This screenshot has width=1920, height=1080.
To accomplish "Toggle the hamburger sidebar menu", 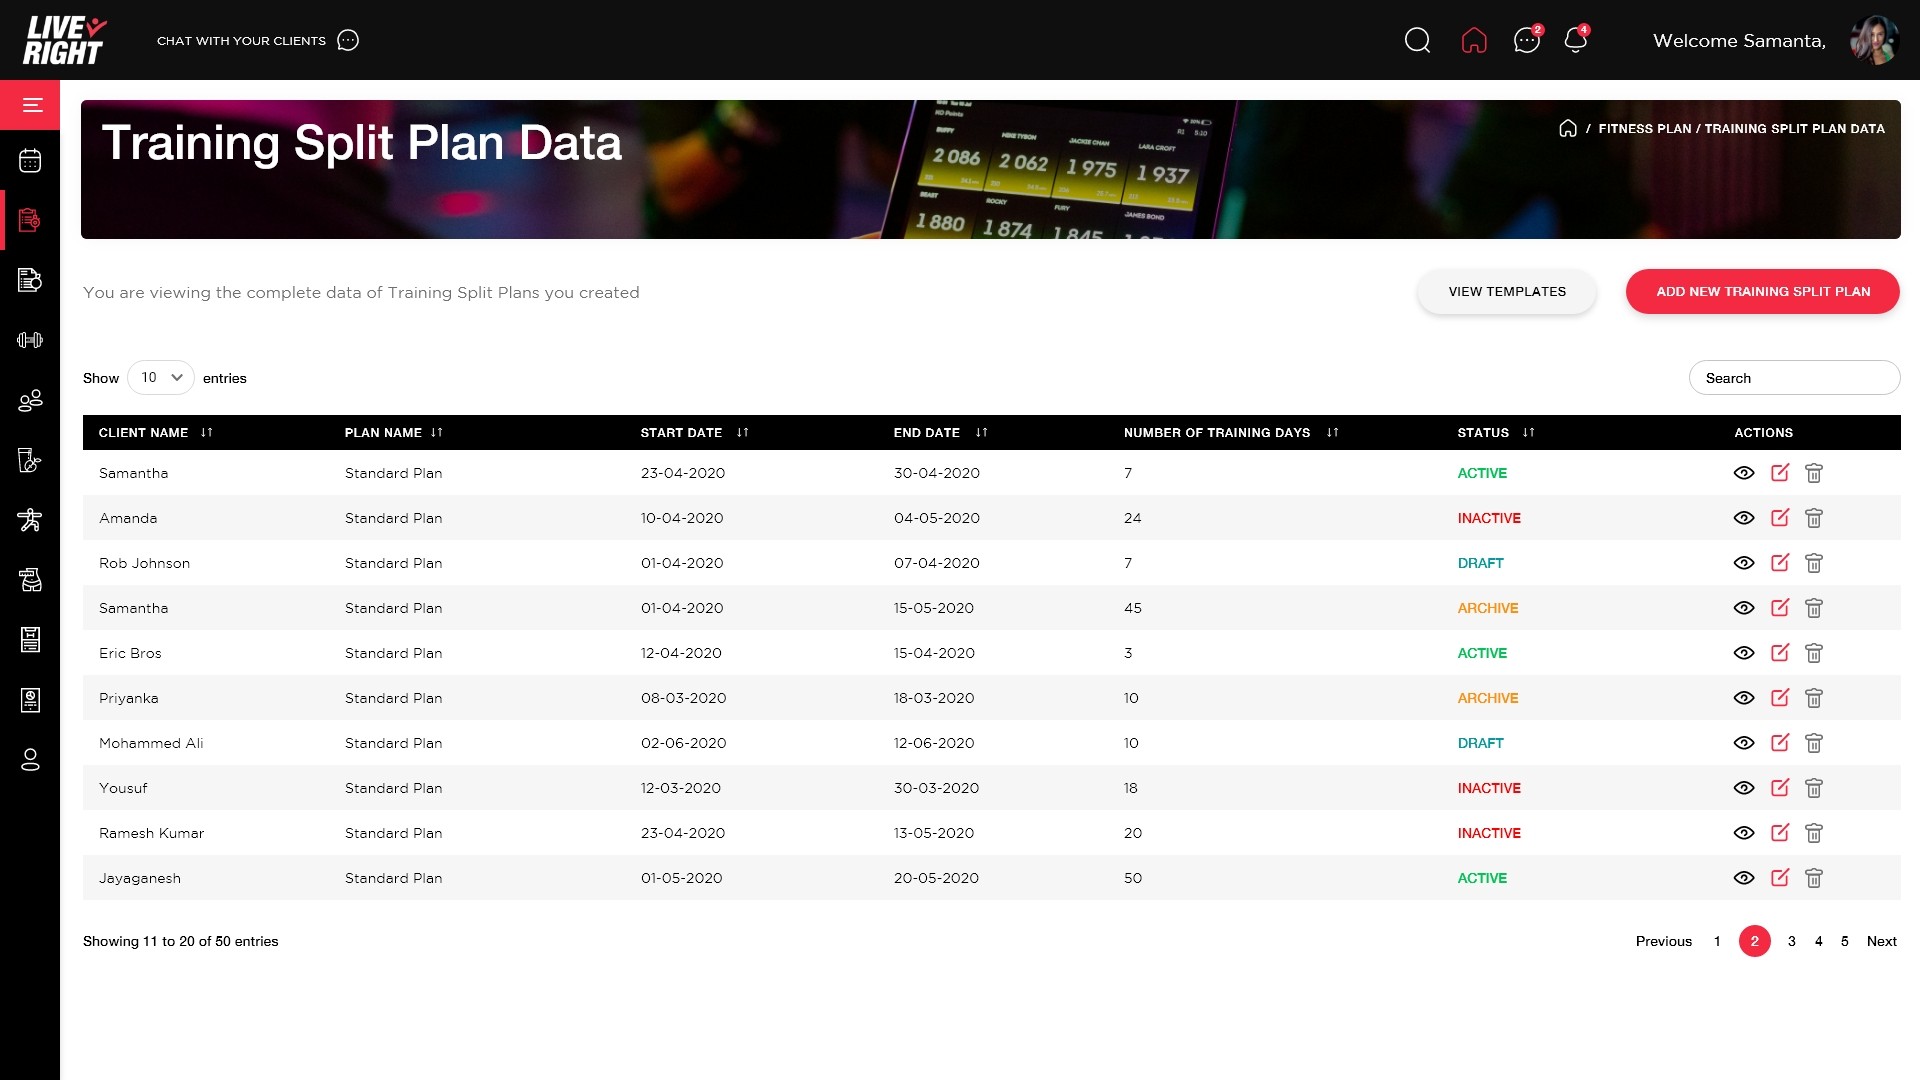I will (32, 105).
